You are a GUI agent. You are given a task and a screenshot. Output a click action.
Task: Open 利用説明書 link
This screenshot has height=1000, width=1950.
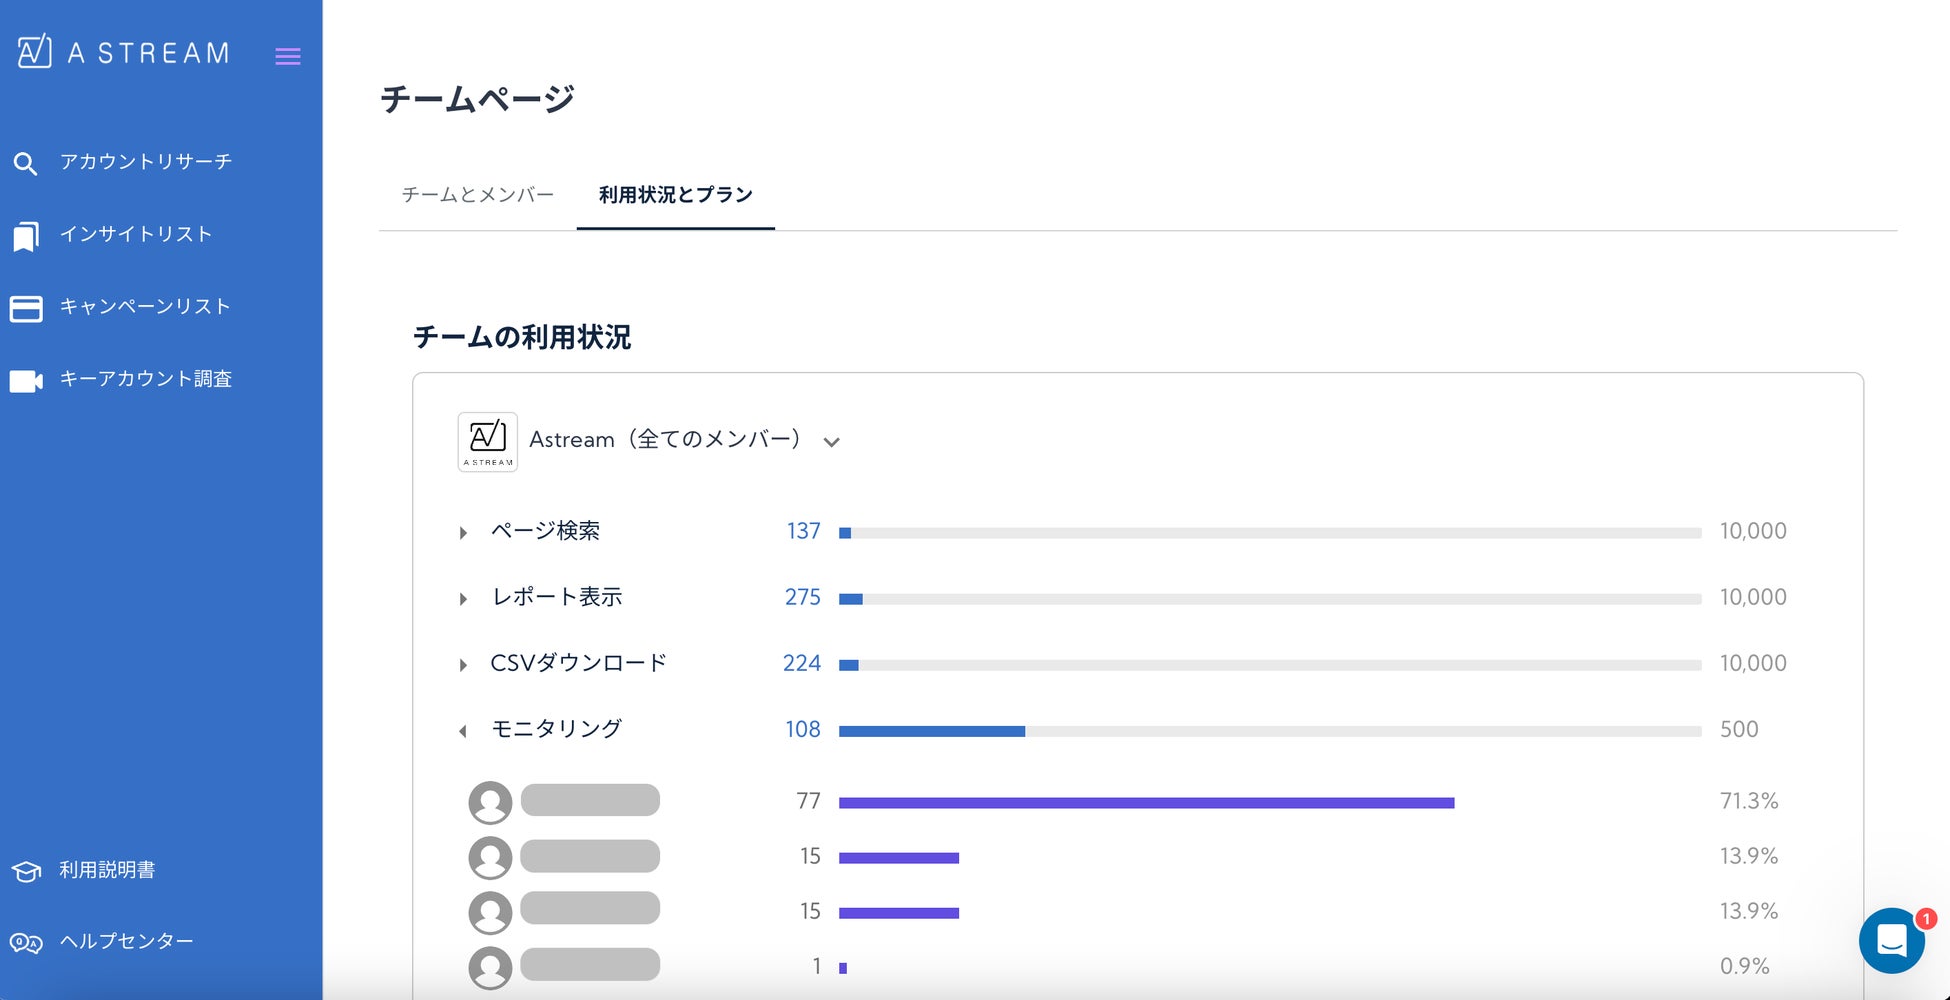(x=107, y=870)
